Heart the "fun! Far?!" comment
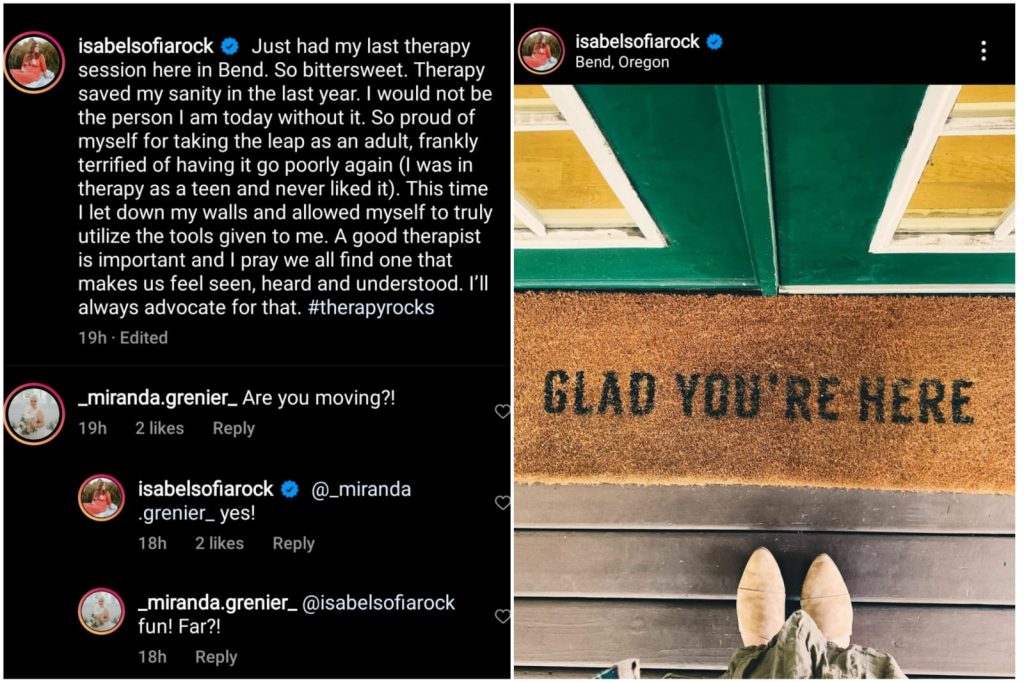Viewport: 1024px width, 682px height. (502, 616)
